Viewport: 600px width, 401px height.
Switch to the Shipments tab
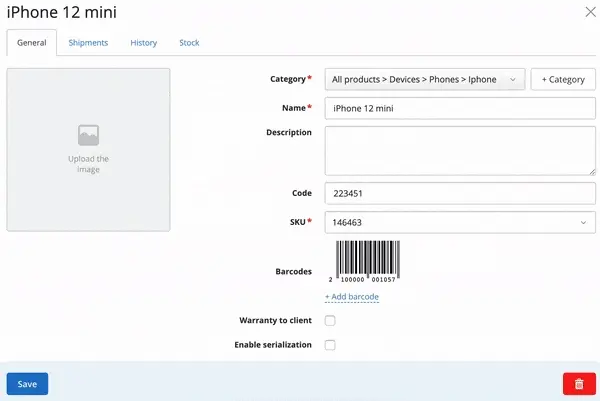(88, 43)
